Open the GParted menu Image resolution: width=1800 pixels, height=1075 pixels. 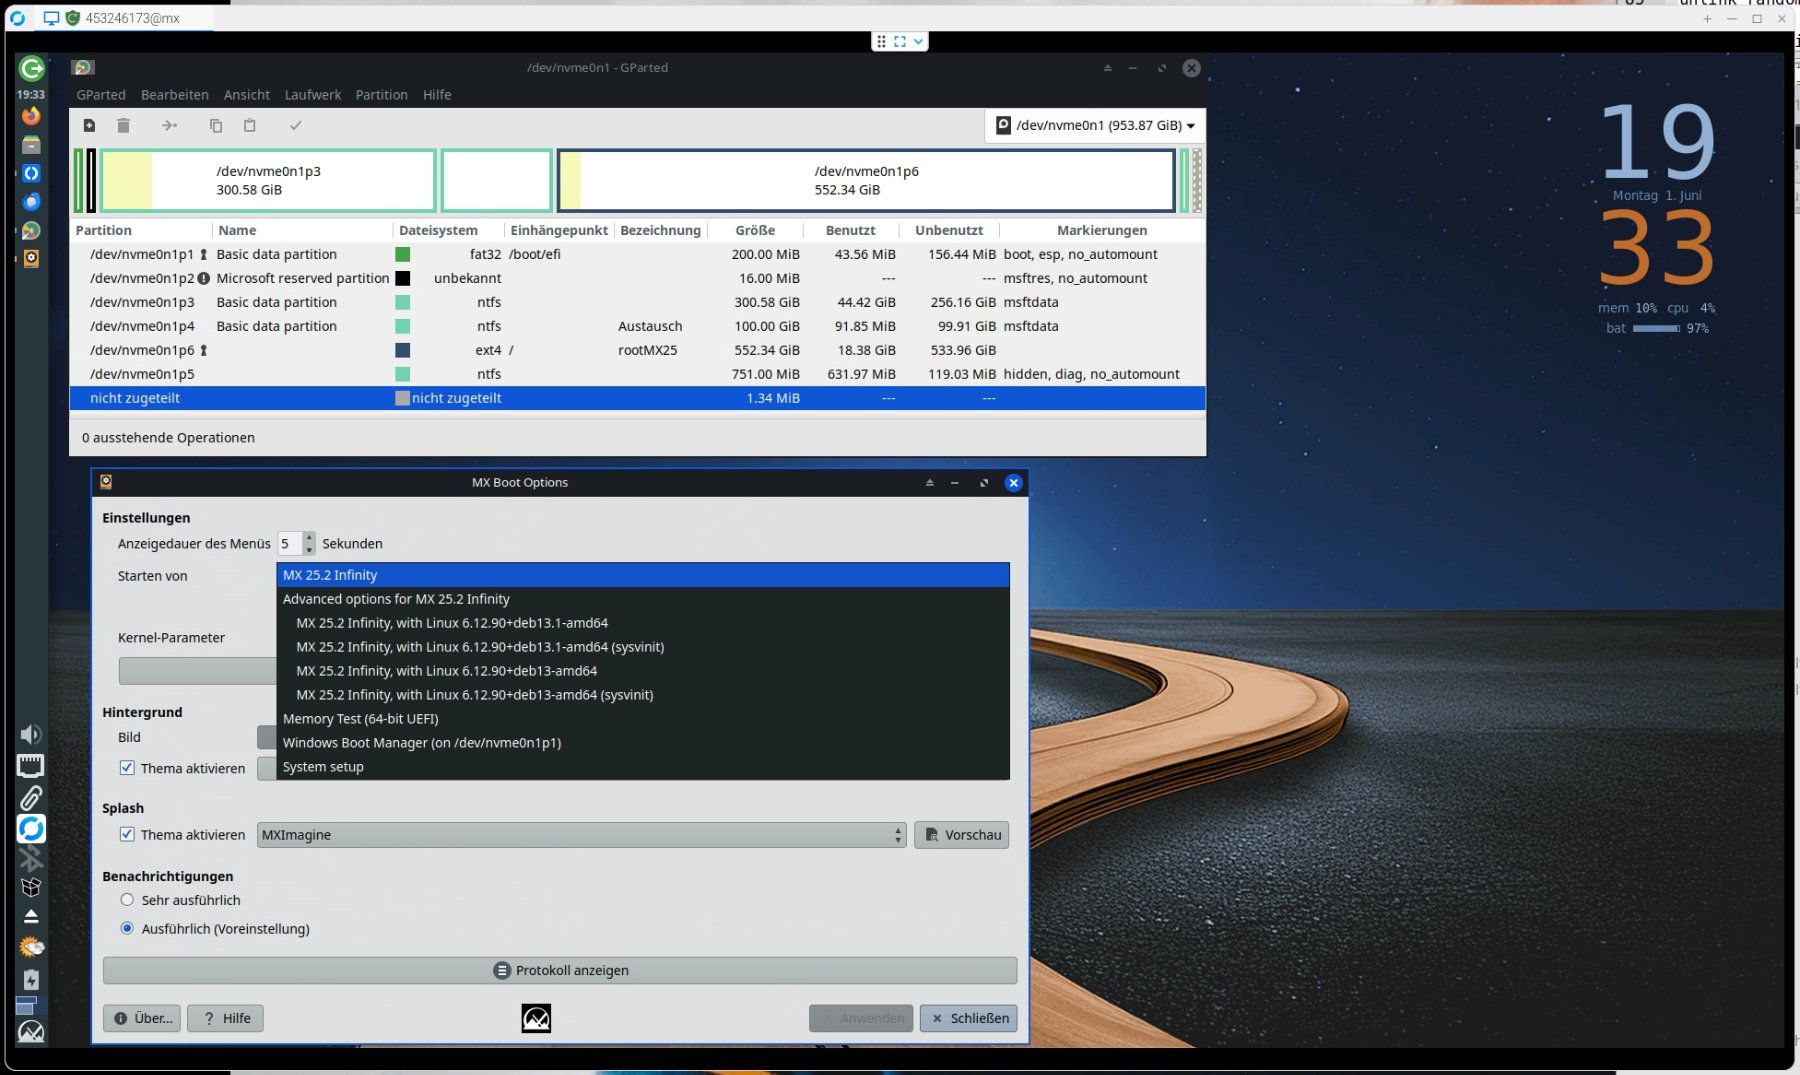(101, 95)
